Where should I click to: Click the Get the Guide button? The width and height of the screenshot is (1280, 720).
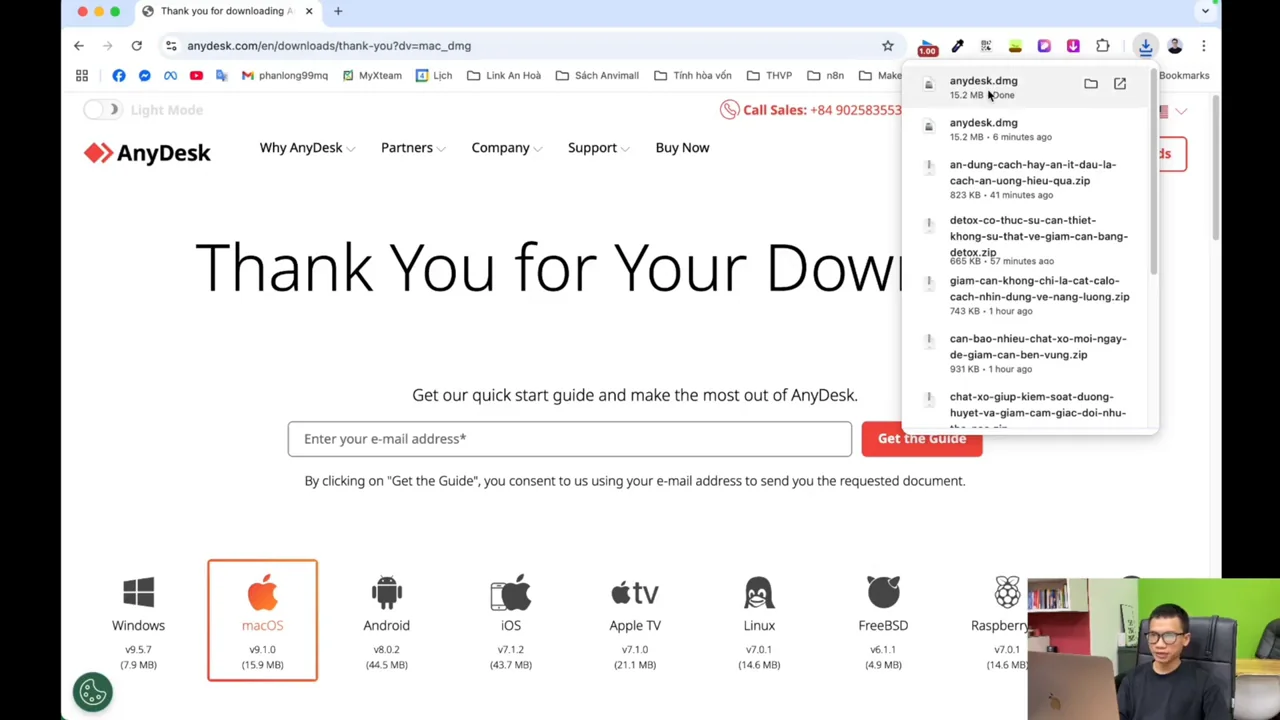pos(921,439)
